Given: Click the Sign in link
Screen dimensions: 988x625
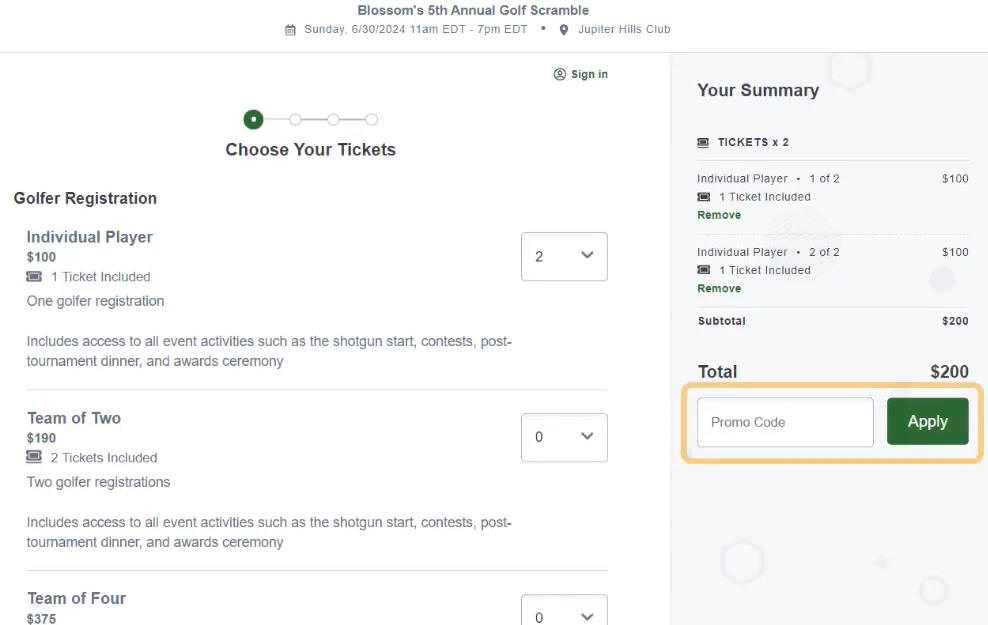Looking at the screenshot, I should (x=589, y=74).
